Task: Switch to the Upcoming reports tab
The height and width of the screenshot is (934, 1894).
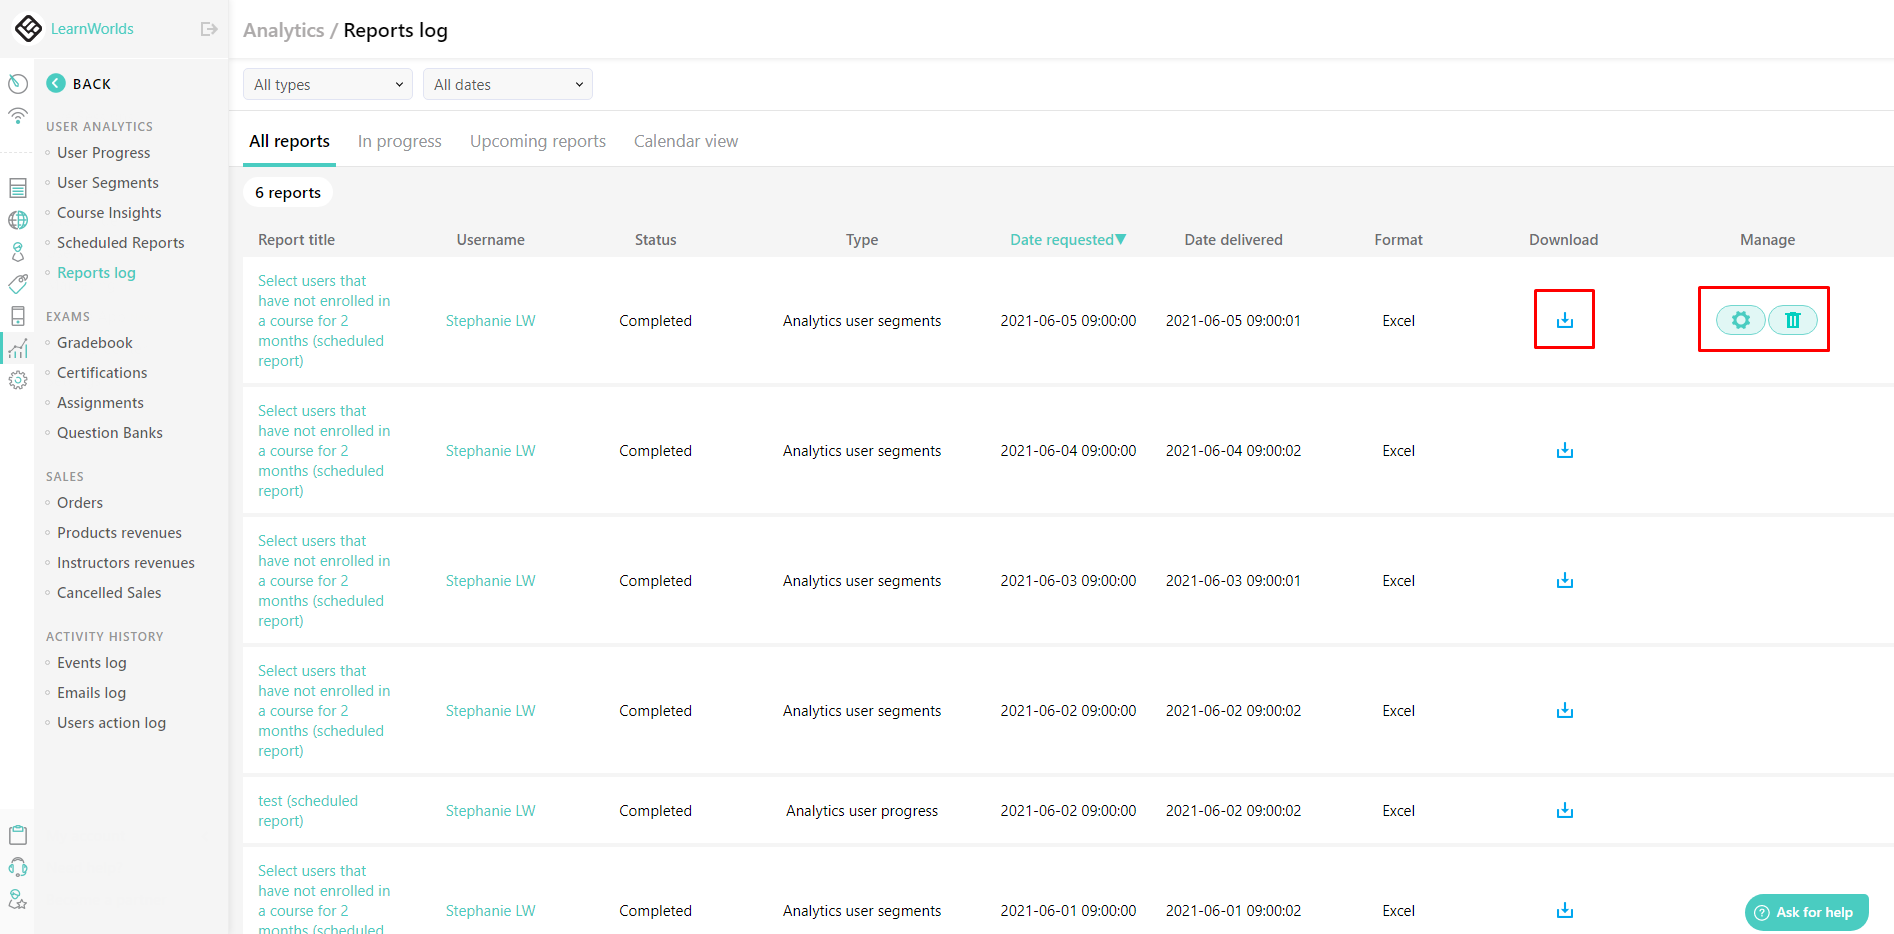Action: coord(538,141)
